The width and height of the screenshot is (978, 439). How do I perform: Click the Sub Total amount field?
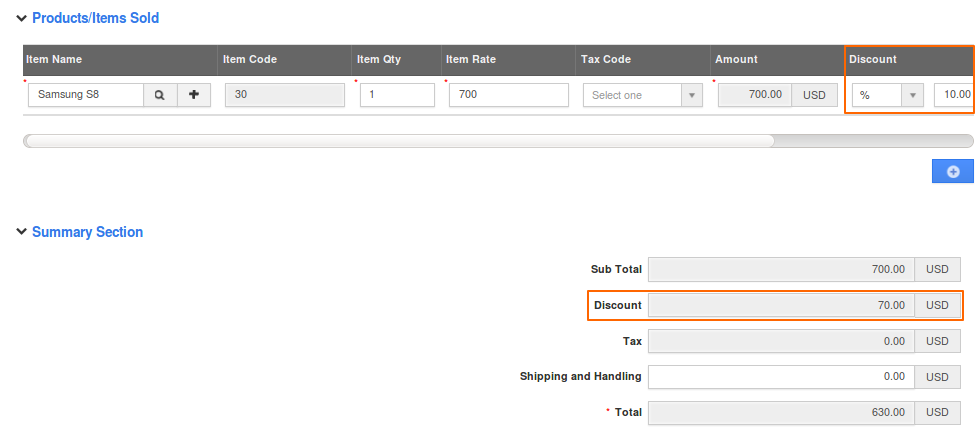coord(781,269)
